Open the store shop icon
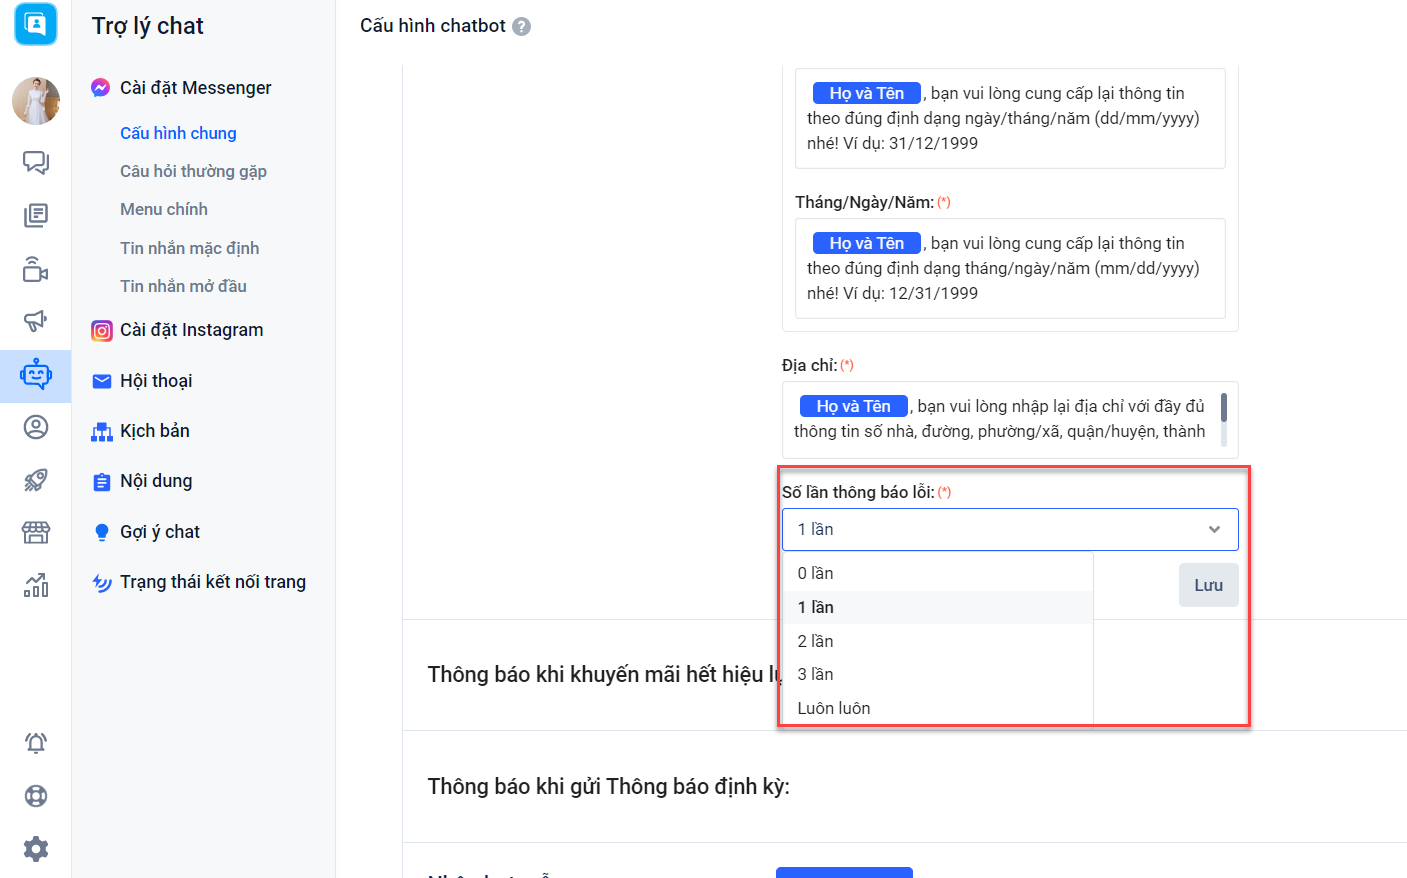The width and height of the screenshot is (1407, 878). pyautogui.click(x=36, y=532)
